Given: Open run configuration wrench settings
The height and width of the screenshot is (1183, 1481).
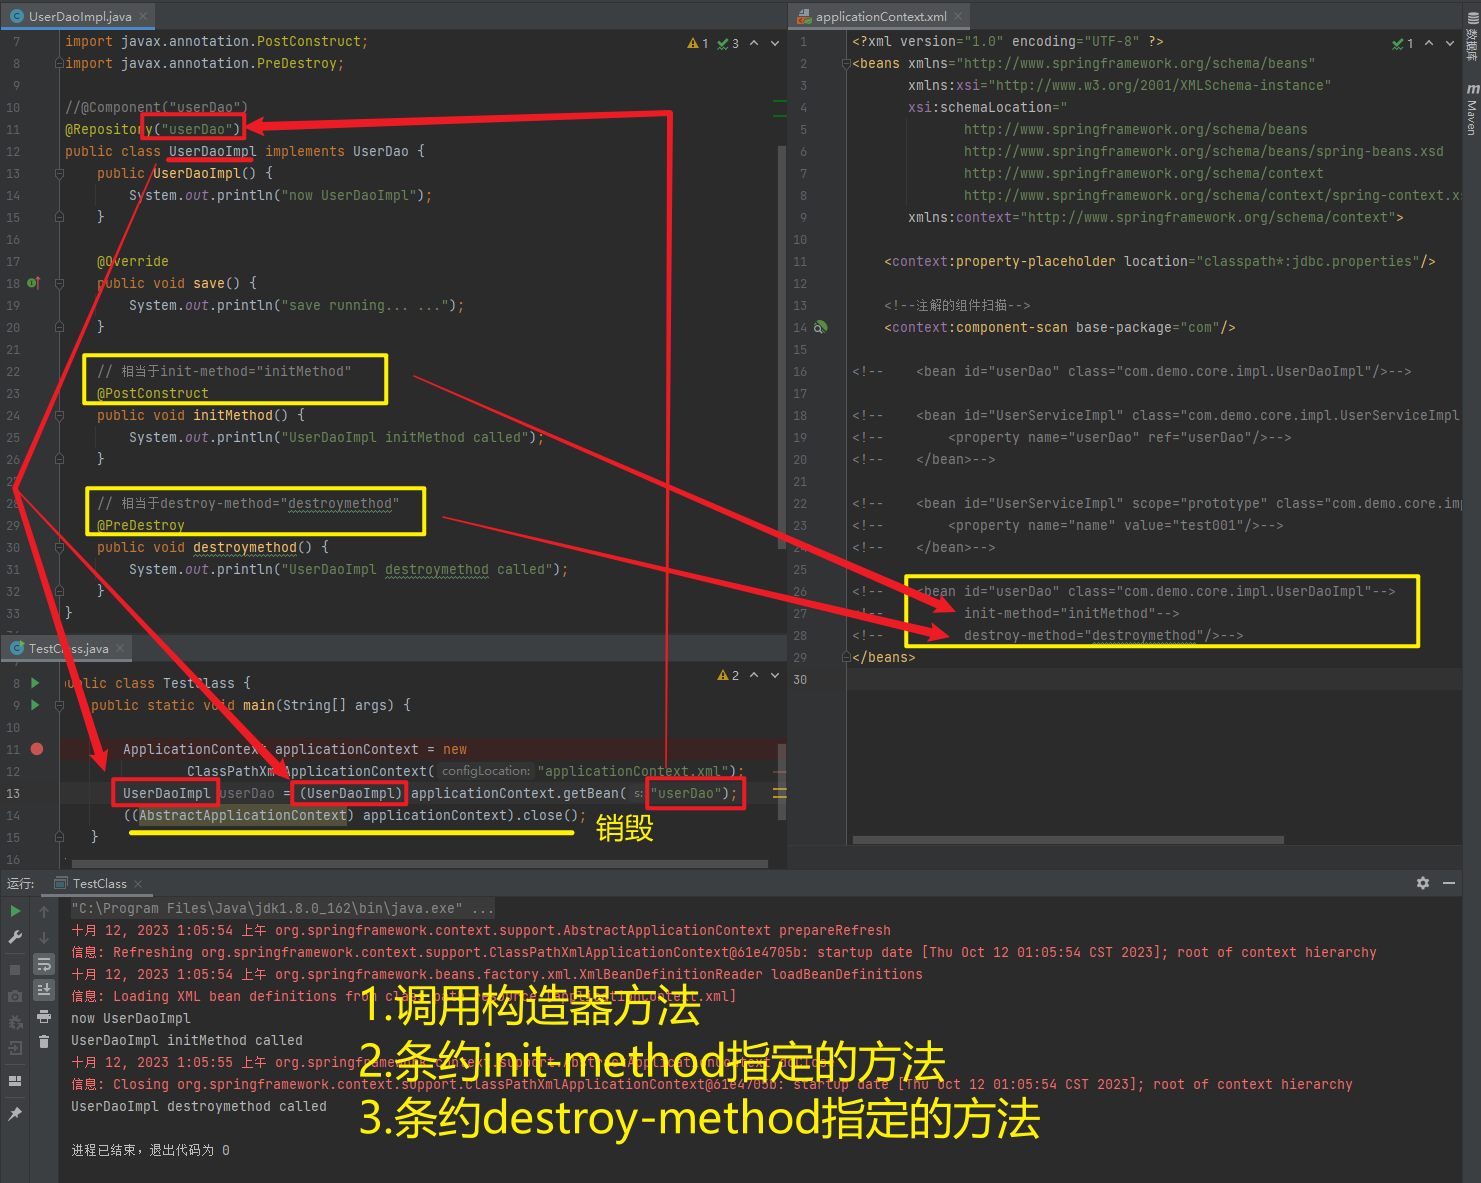Looking at the screenshot, I should click(x=15, y=937).
